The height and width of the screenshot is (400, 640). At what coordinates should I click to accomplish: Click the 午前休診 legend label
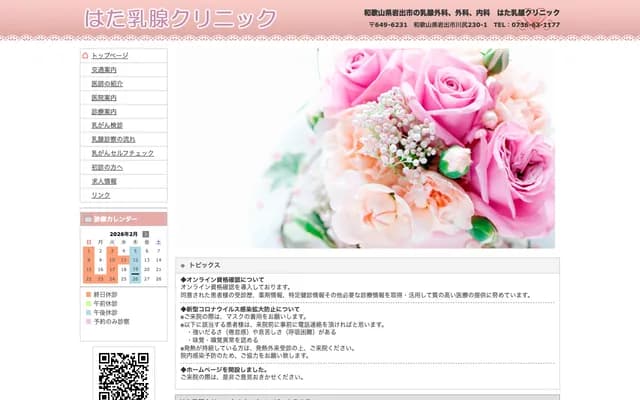(x=105, y=303)
